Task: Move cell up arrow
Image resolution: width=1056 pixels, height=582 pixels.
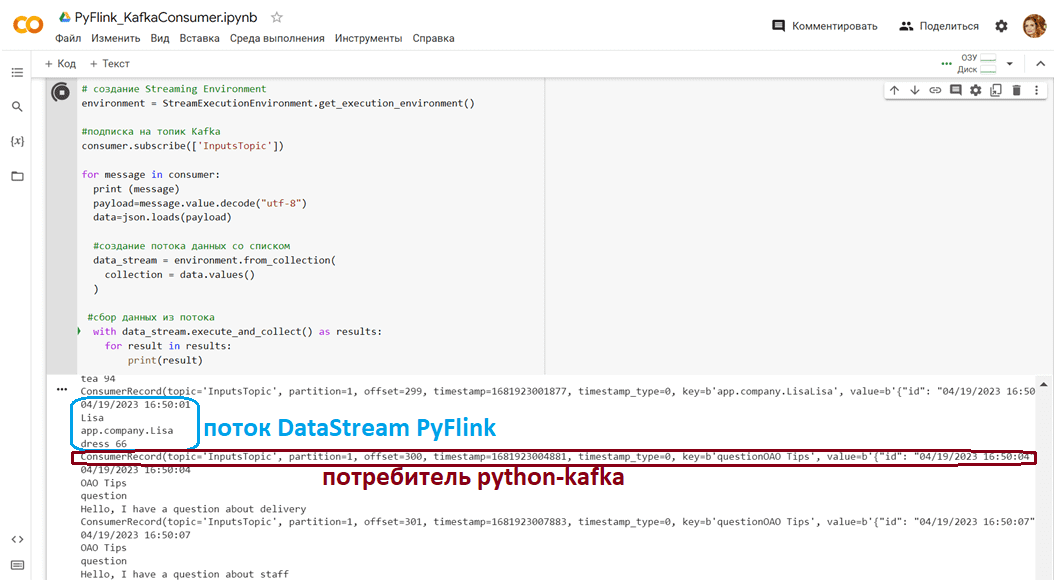Action: pyautogui.click(x=894, y=90)
